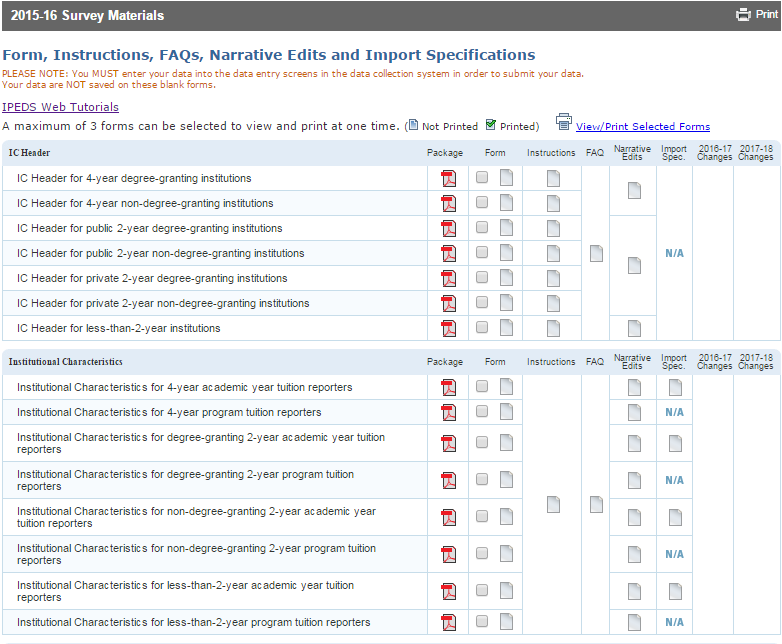
Task: Click the Print button in header bar
Action: (x=757, y=15)
